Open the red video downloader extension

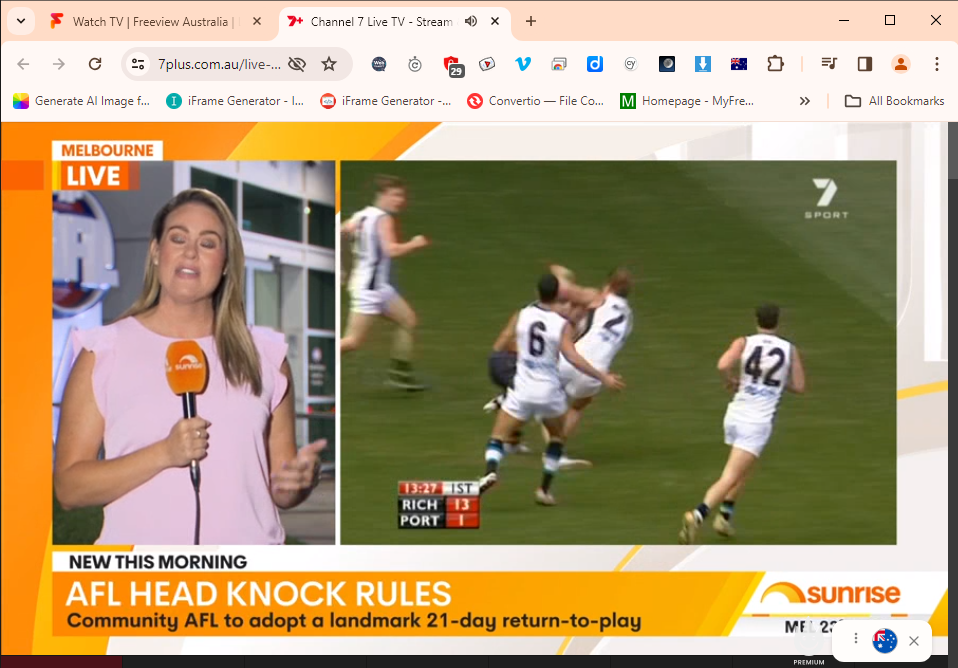(x=487, y=64)
